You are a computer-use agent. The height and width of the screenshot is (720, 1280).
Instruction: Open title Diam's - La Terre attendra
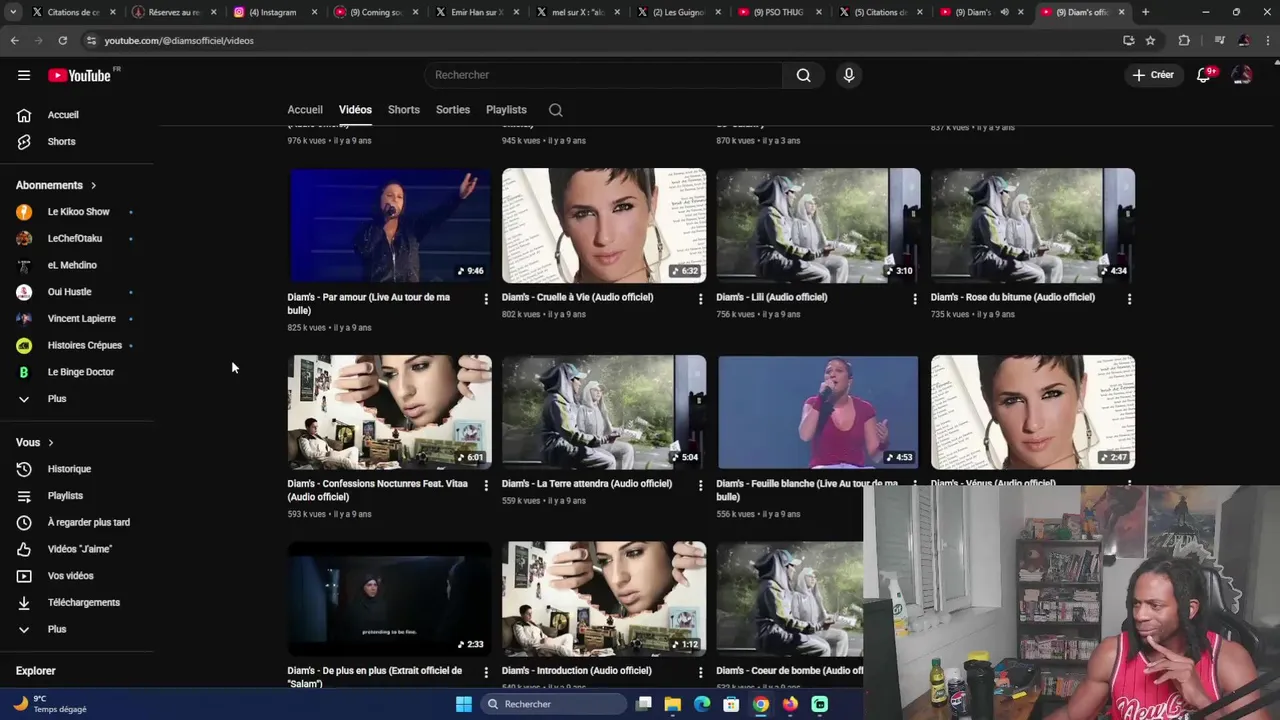tap(587, 484)
